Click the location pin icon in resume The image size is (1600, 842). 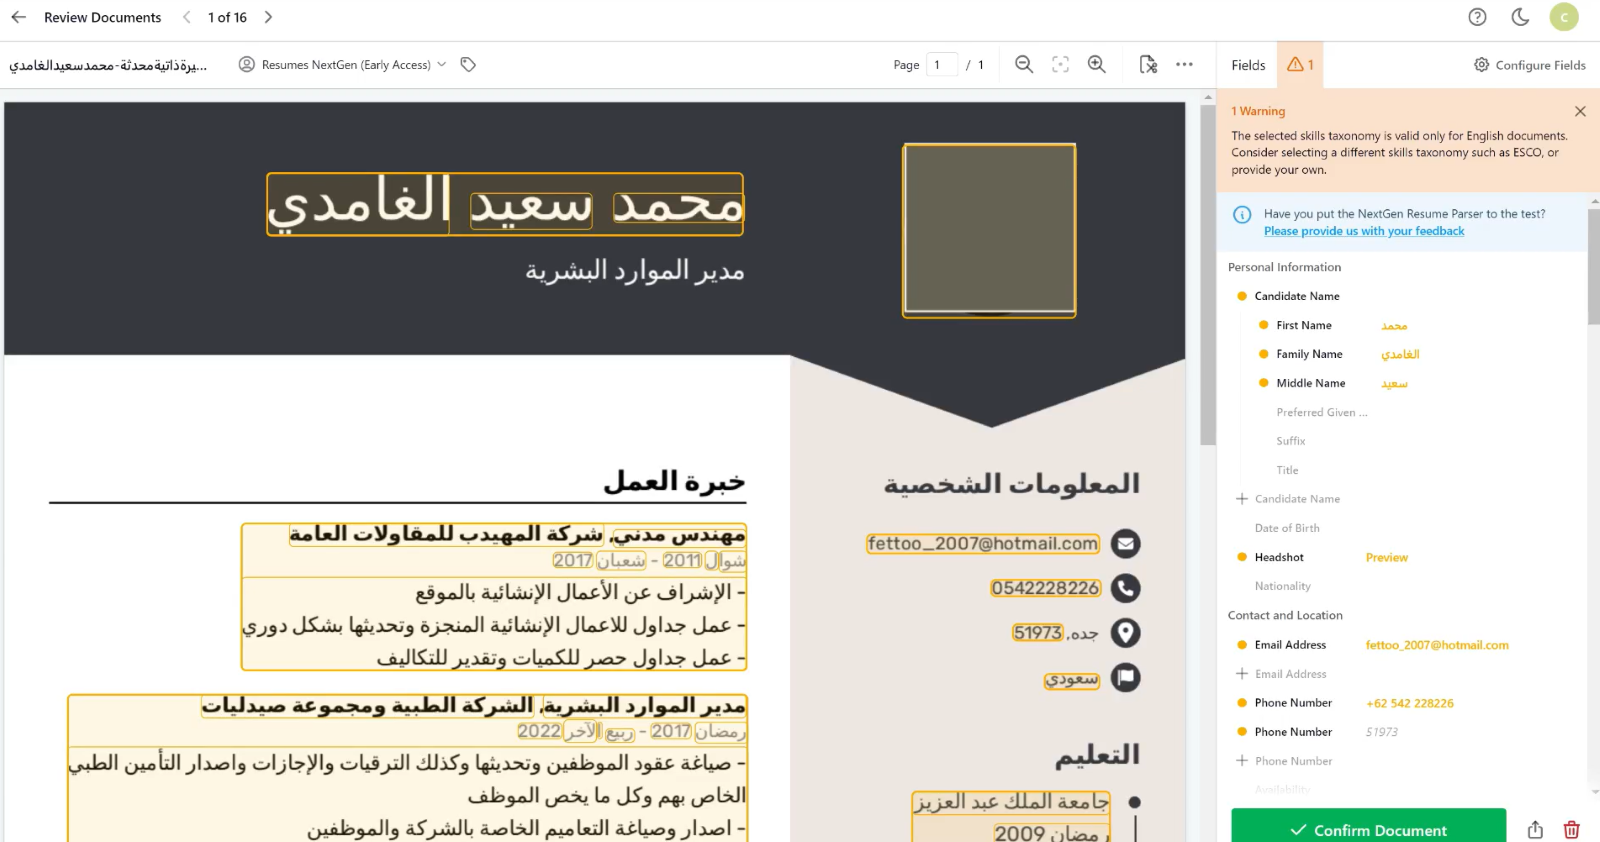(1126, 633)
